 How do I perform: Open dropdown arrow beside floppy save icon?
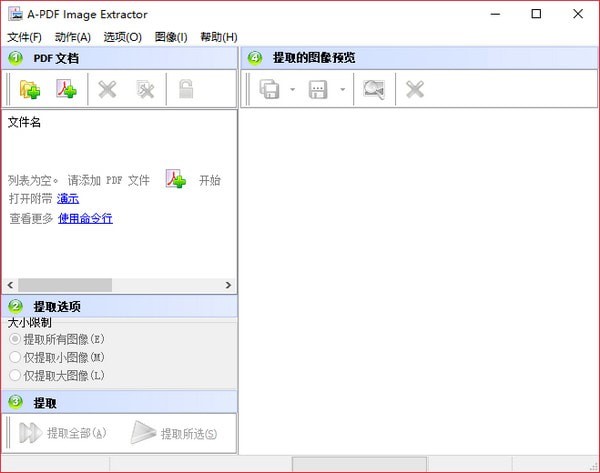click(342, 90)
